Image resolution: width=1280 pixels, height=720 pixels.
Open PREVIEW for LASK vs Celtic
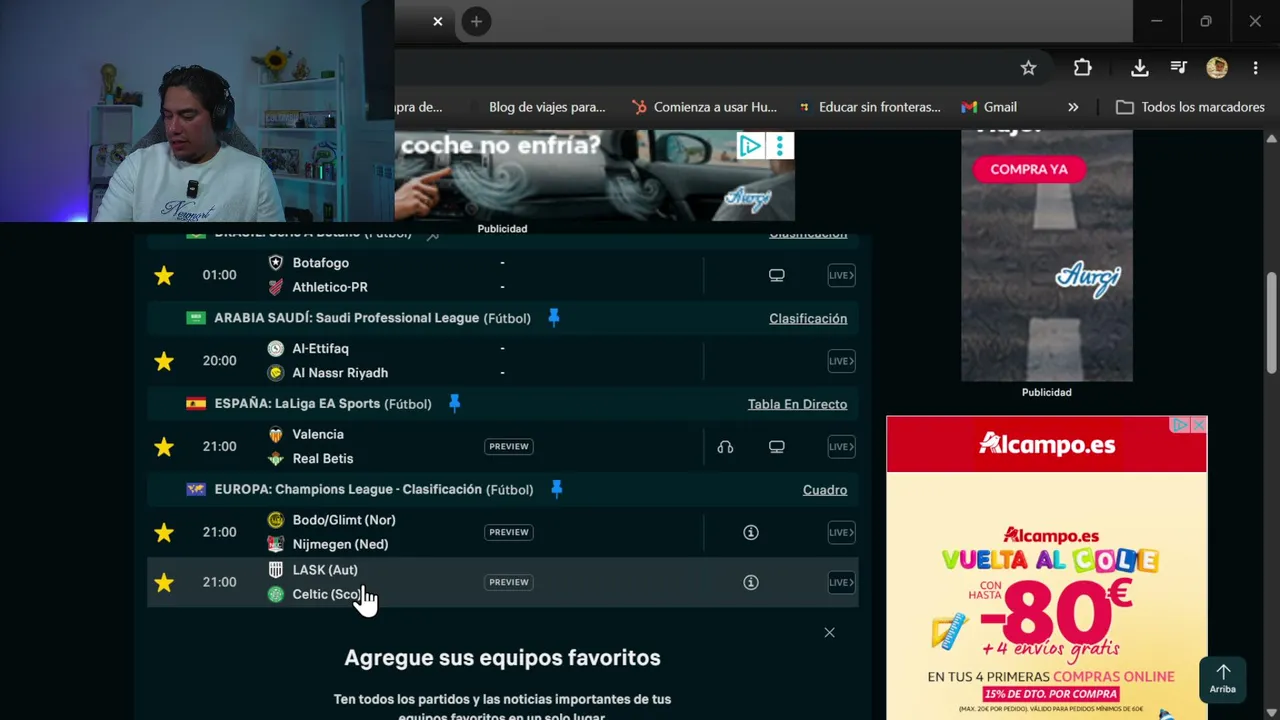pos(509,582)
